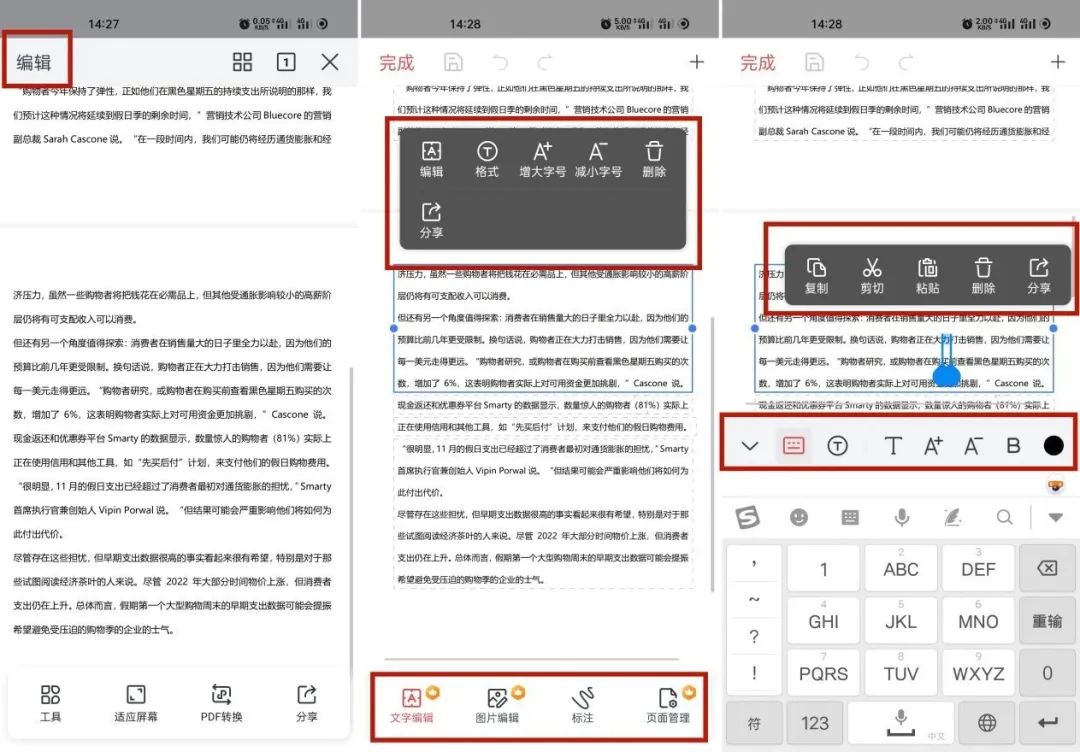Open single page view icon in left screen
The image size is (1080, 752).
point(286,62)
